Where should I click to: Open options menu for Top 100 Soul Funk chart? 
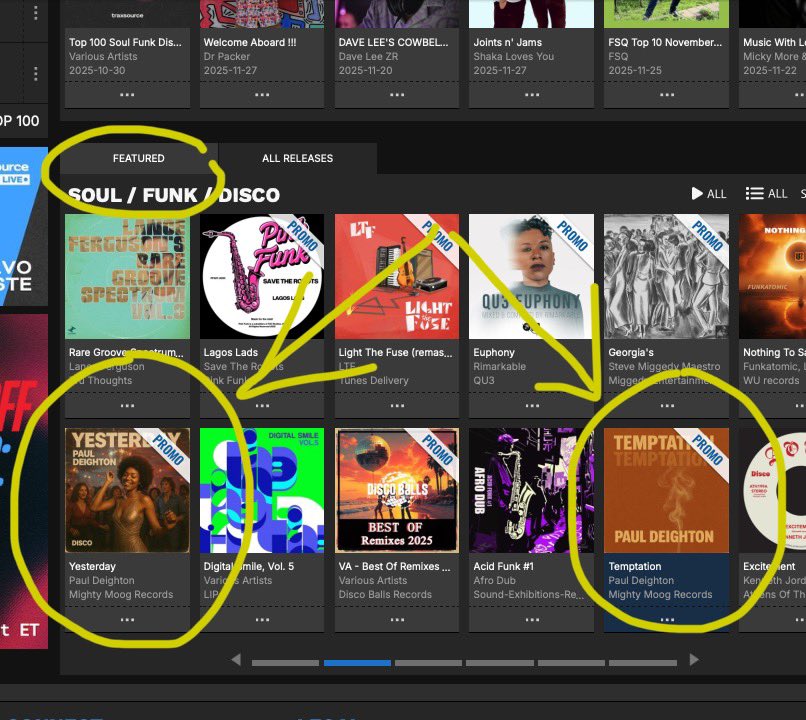(127, 95)
